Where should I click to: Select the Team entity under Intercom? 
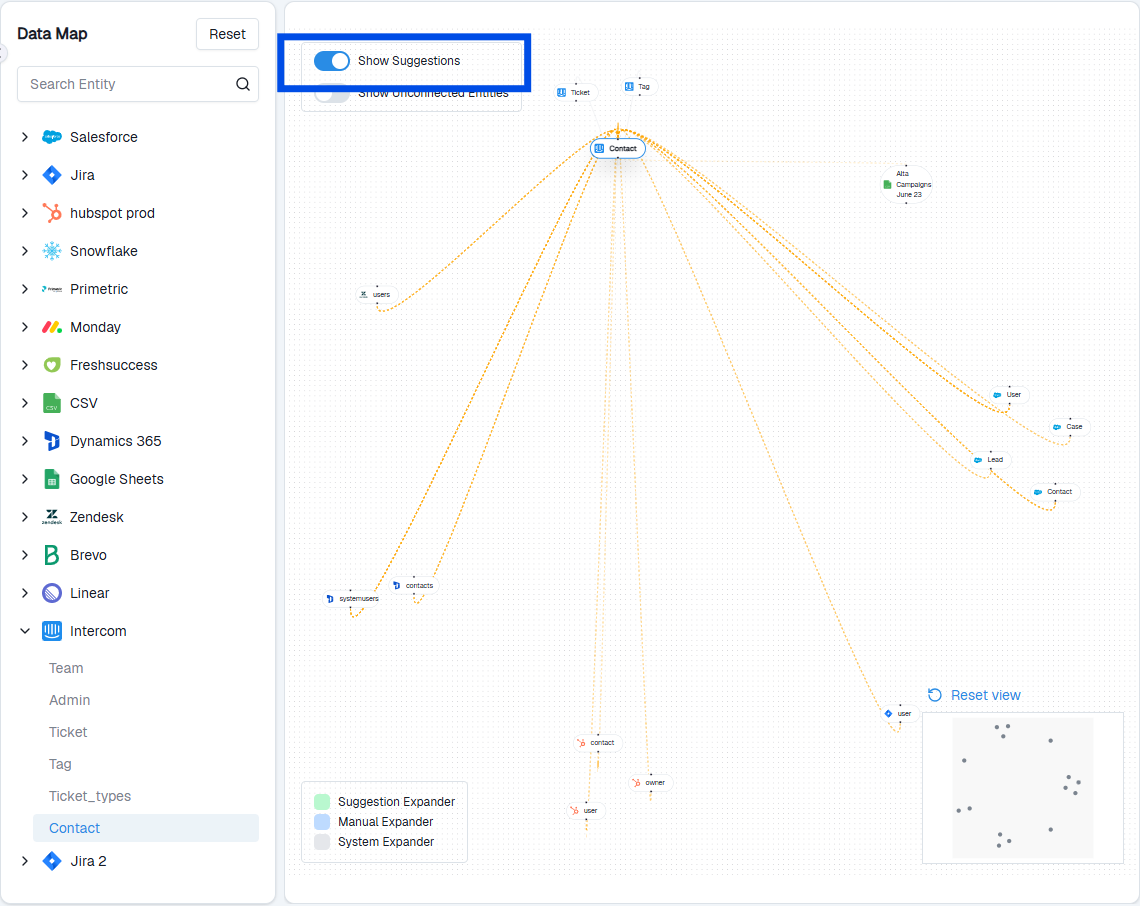pos(66,668)
